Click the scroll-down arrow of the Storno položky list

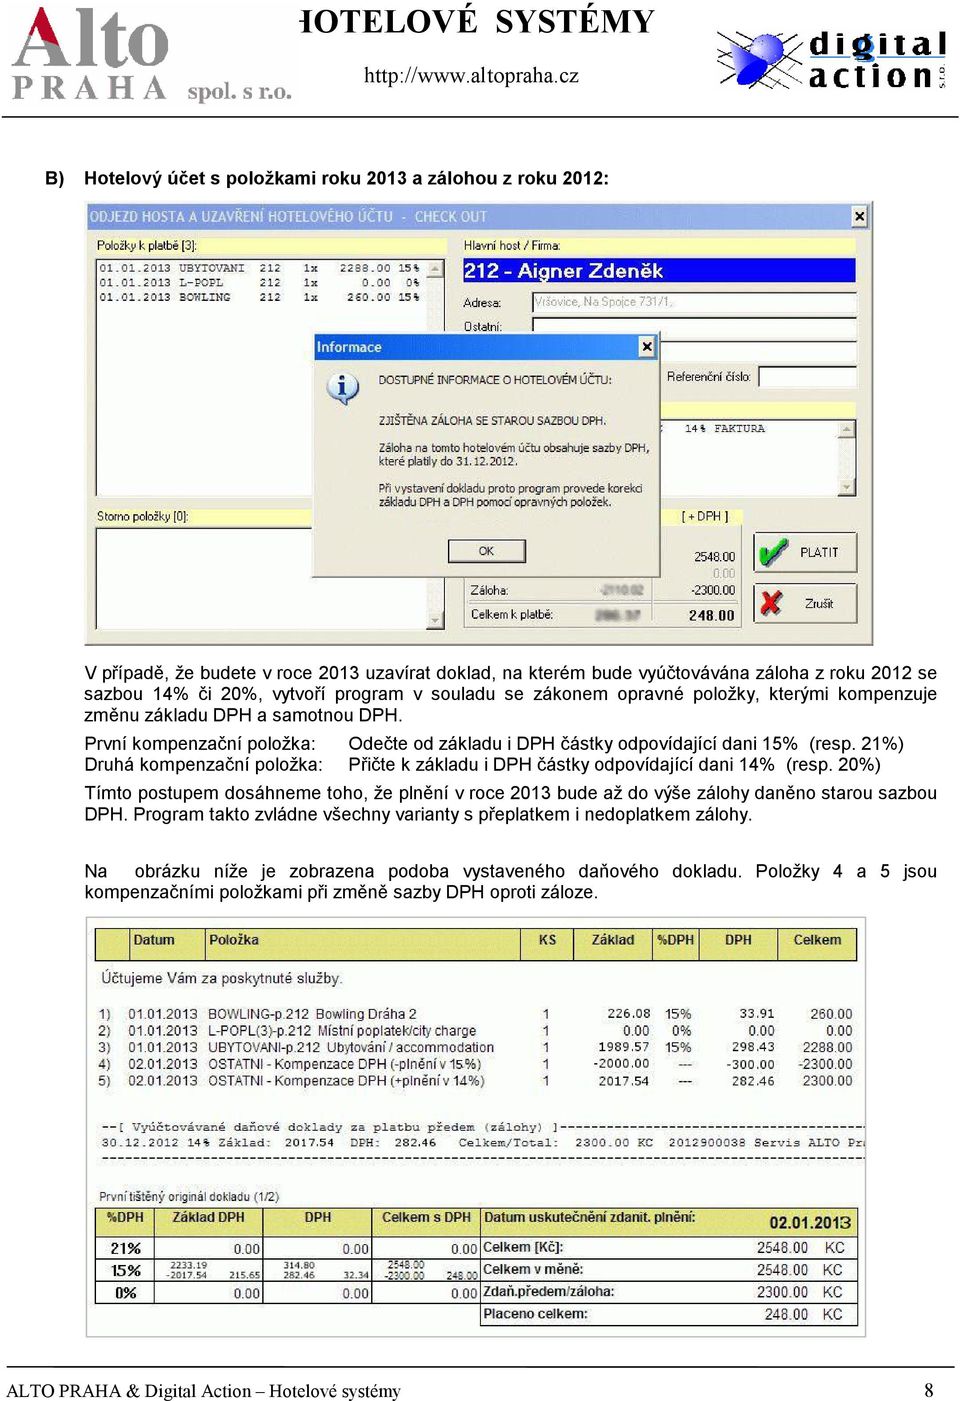tap(435, 620)
